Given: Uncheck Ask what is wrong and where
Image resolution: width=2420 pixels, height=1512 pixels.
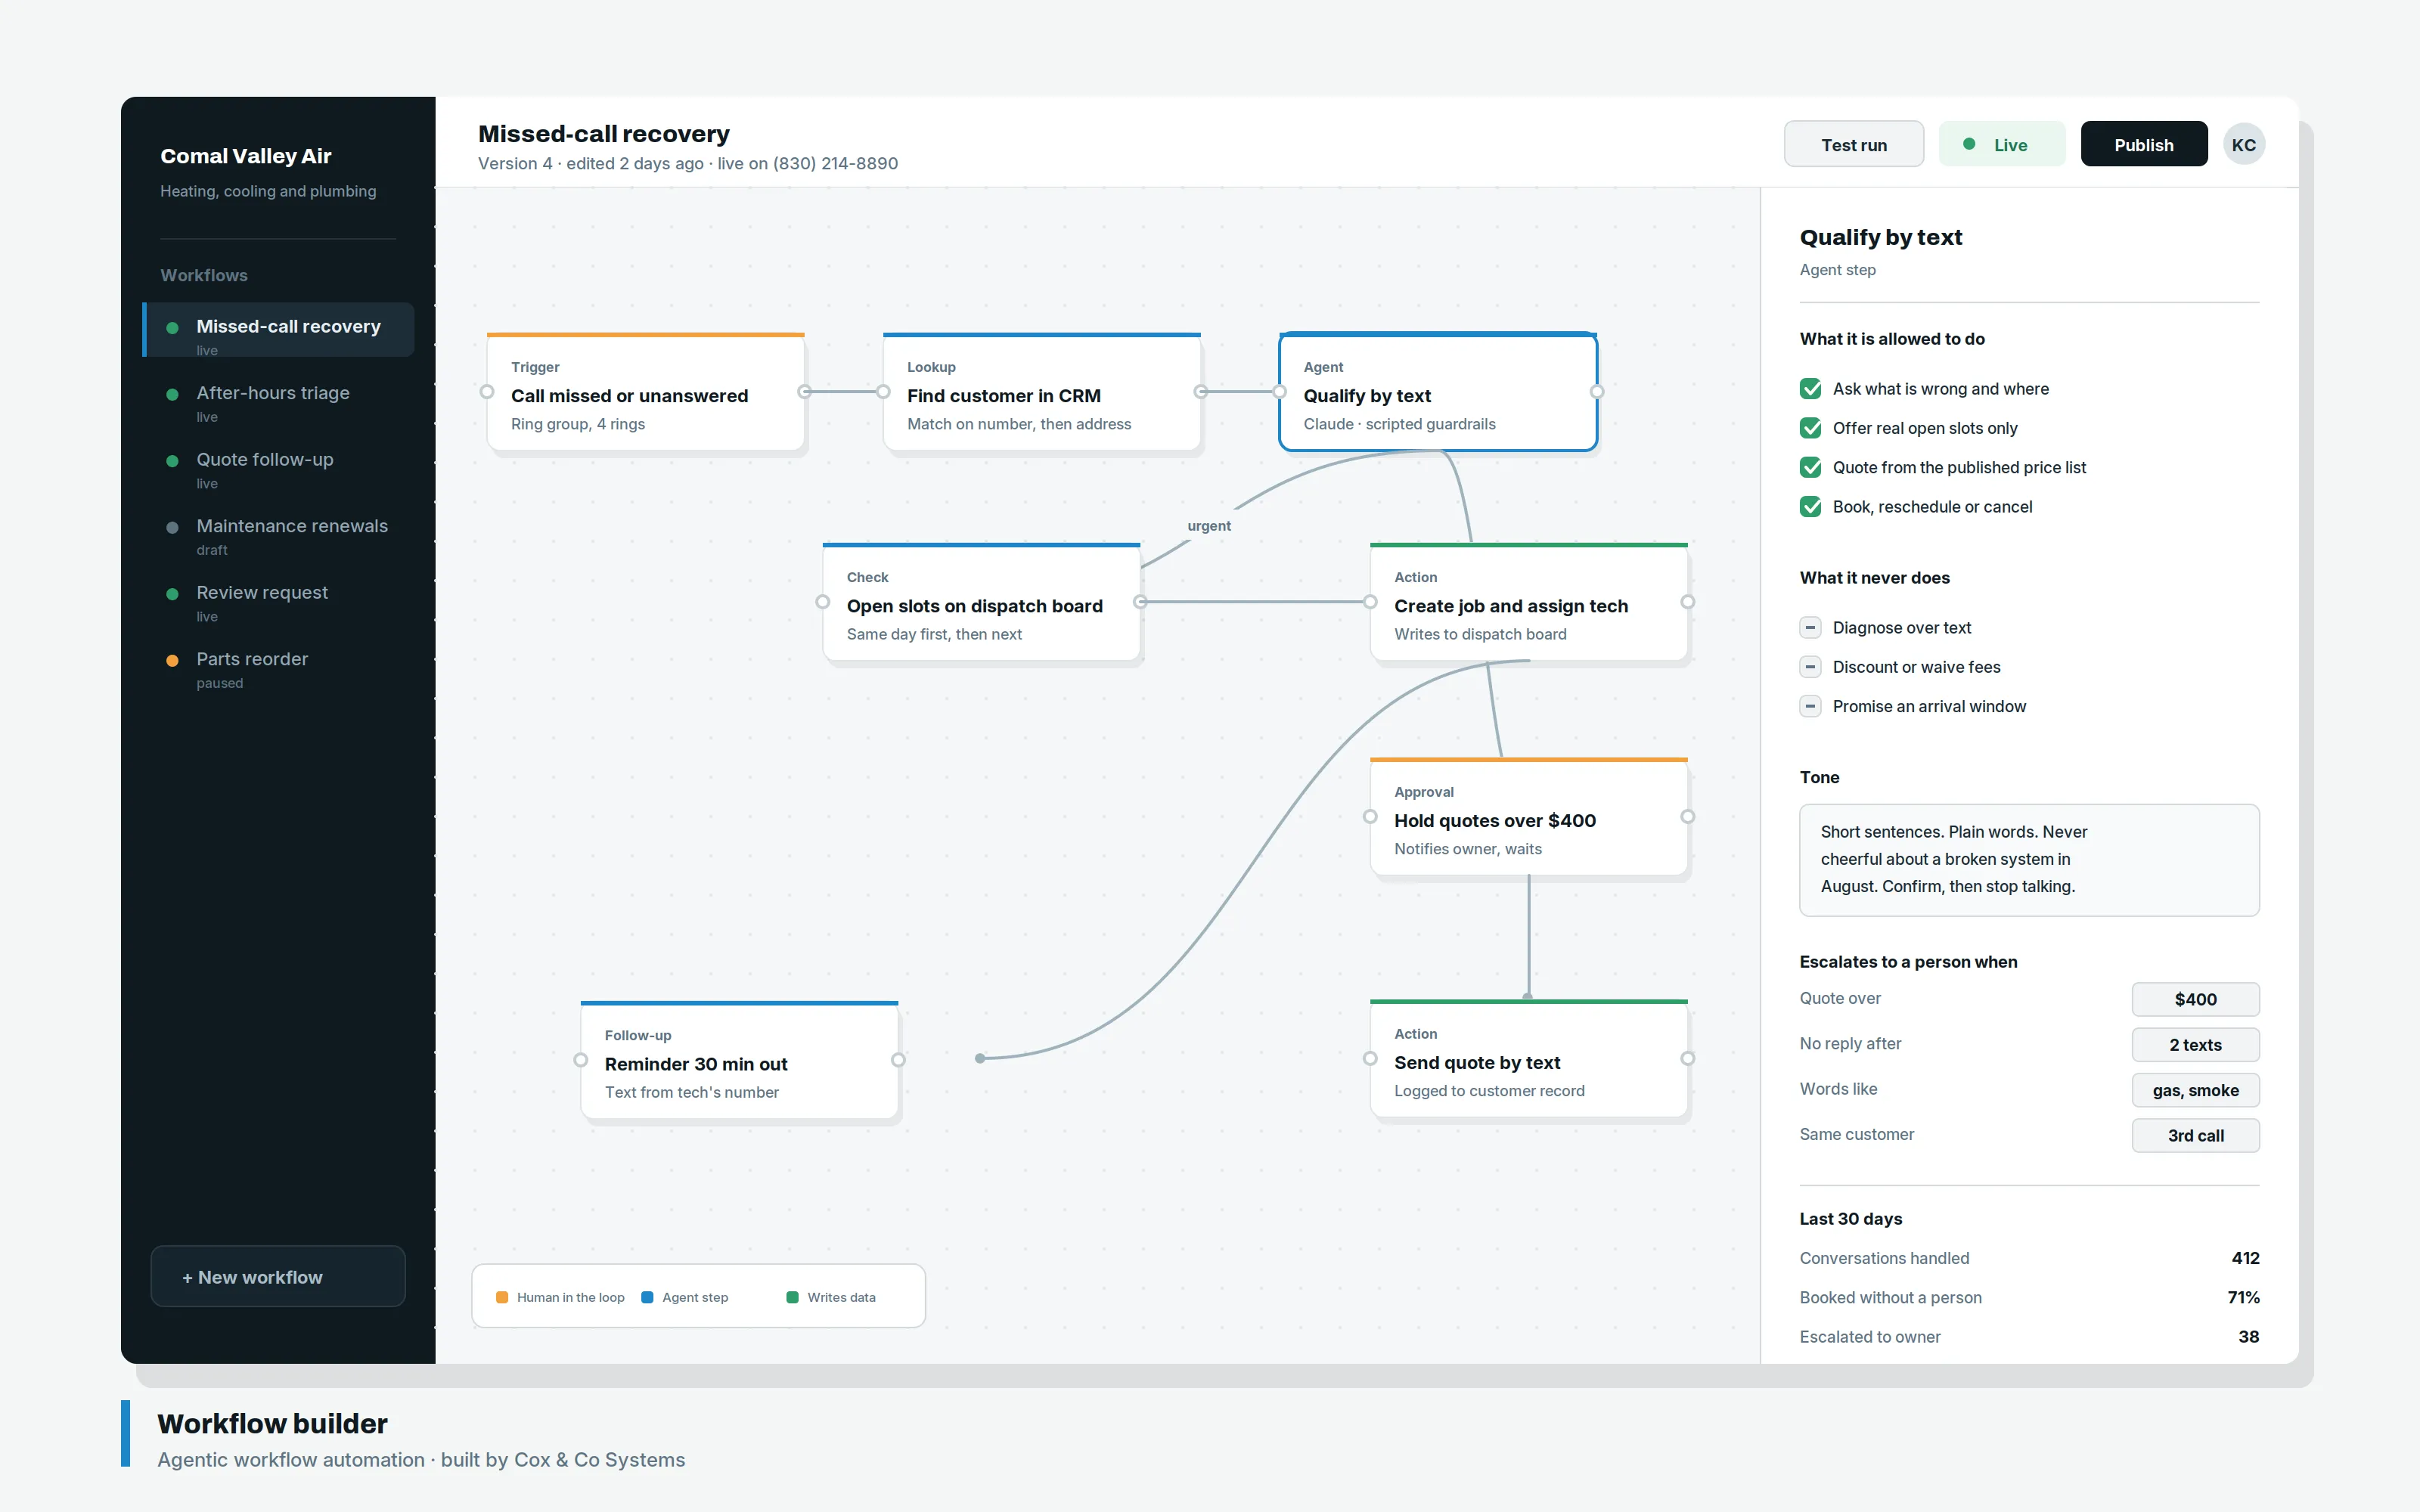Looking at the screenshot, I should point(1810,389).
